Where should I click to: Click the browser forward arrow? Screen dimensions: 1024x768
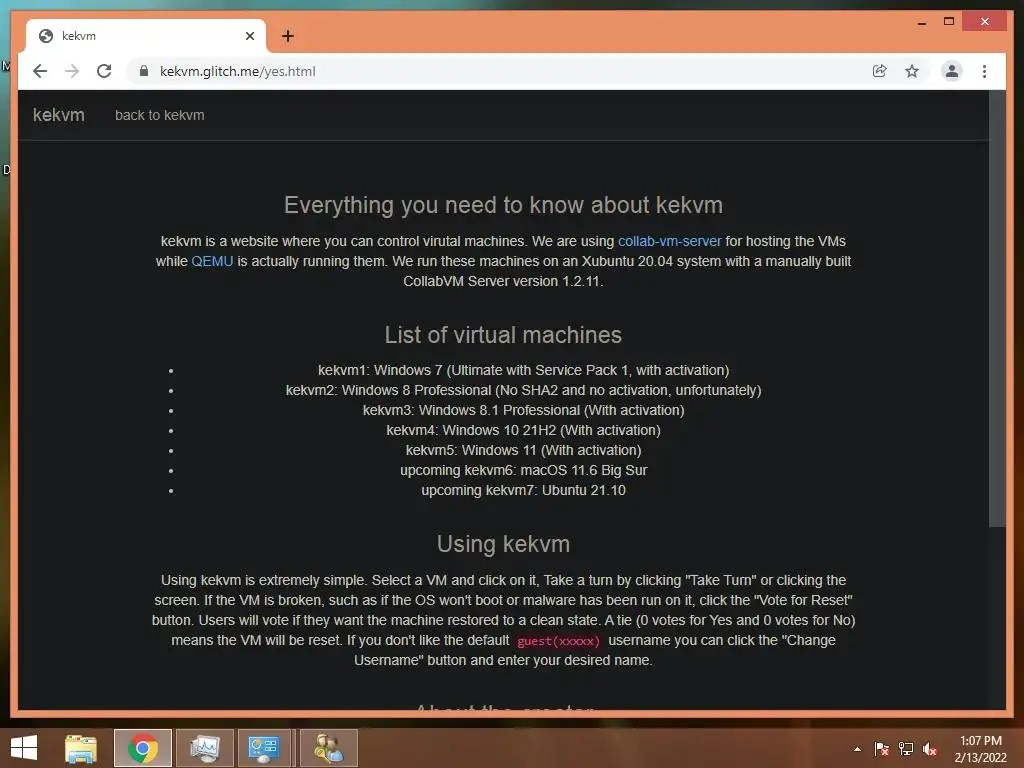72,71
